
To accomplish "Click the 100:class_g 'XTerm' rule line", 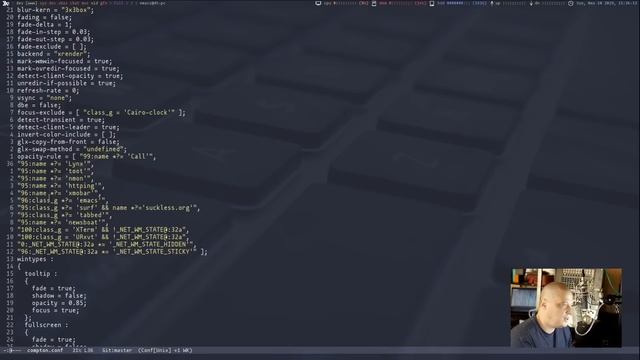I will coord(103,230).
